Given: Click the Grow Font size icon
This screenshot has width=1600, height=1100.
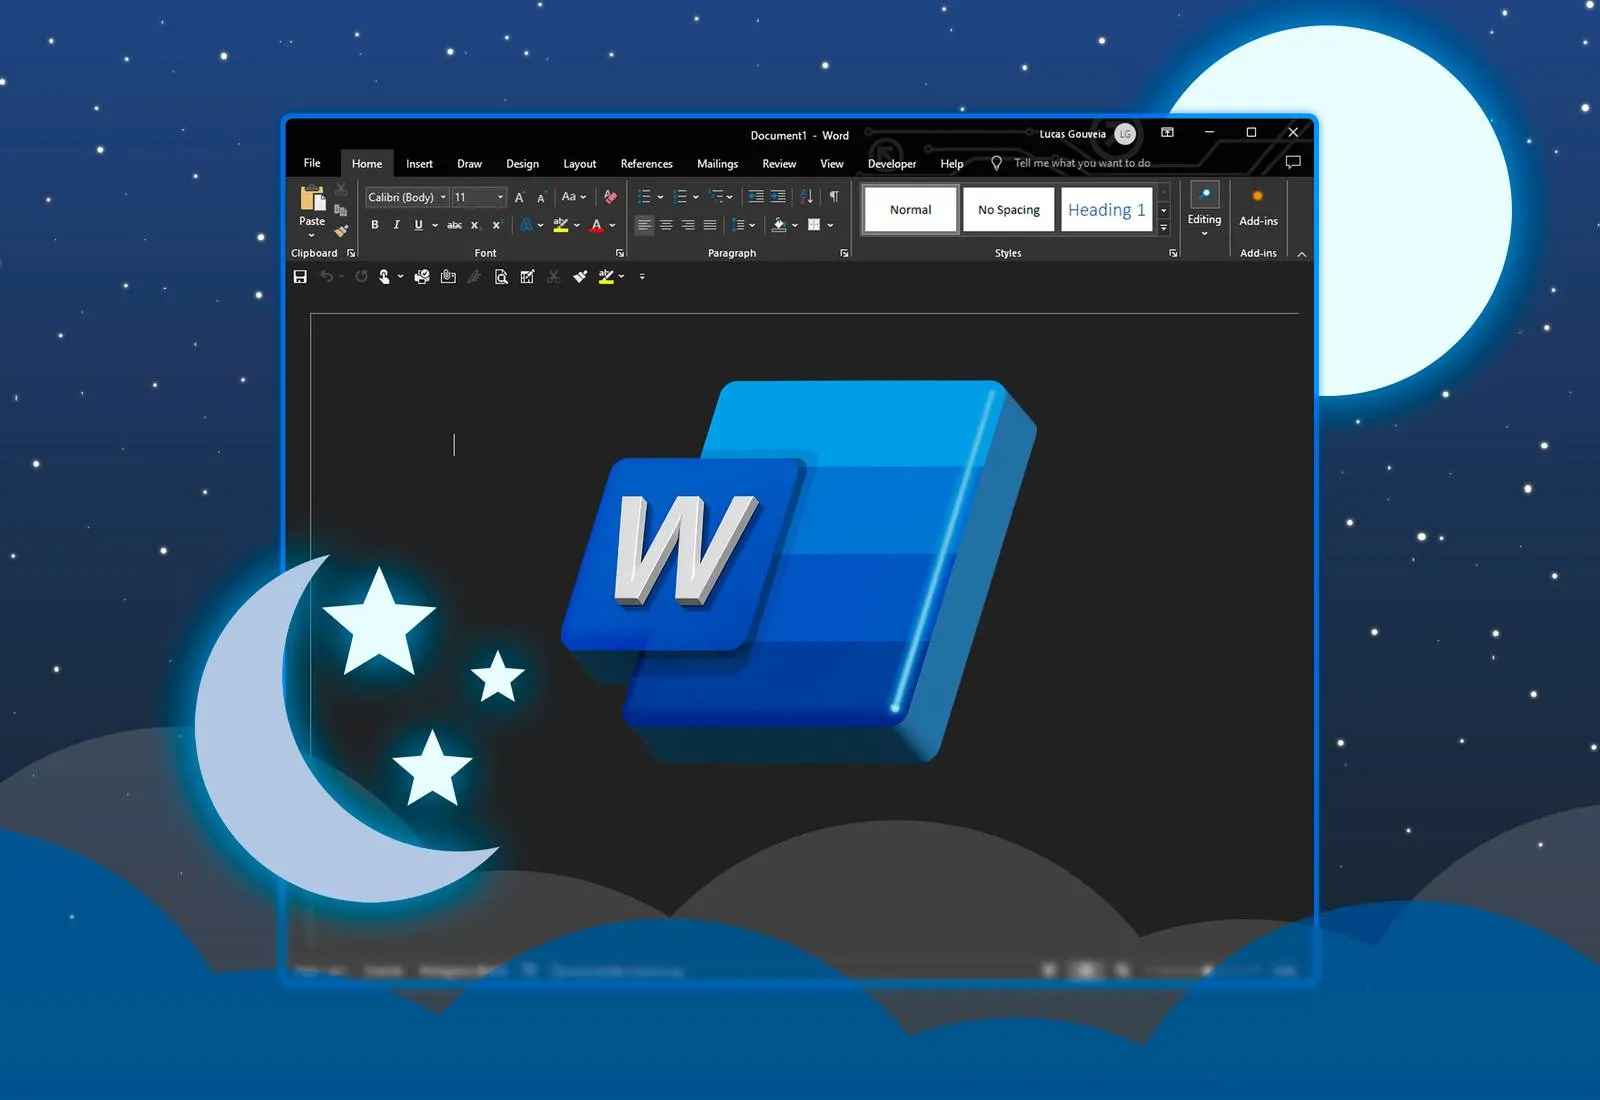Looking at the screenshot, I should tap(519, 198).
